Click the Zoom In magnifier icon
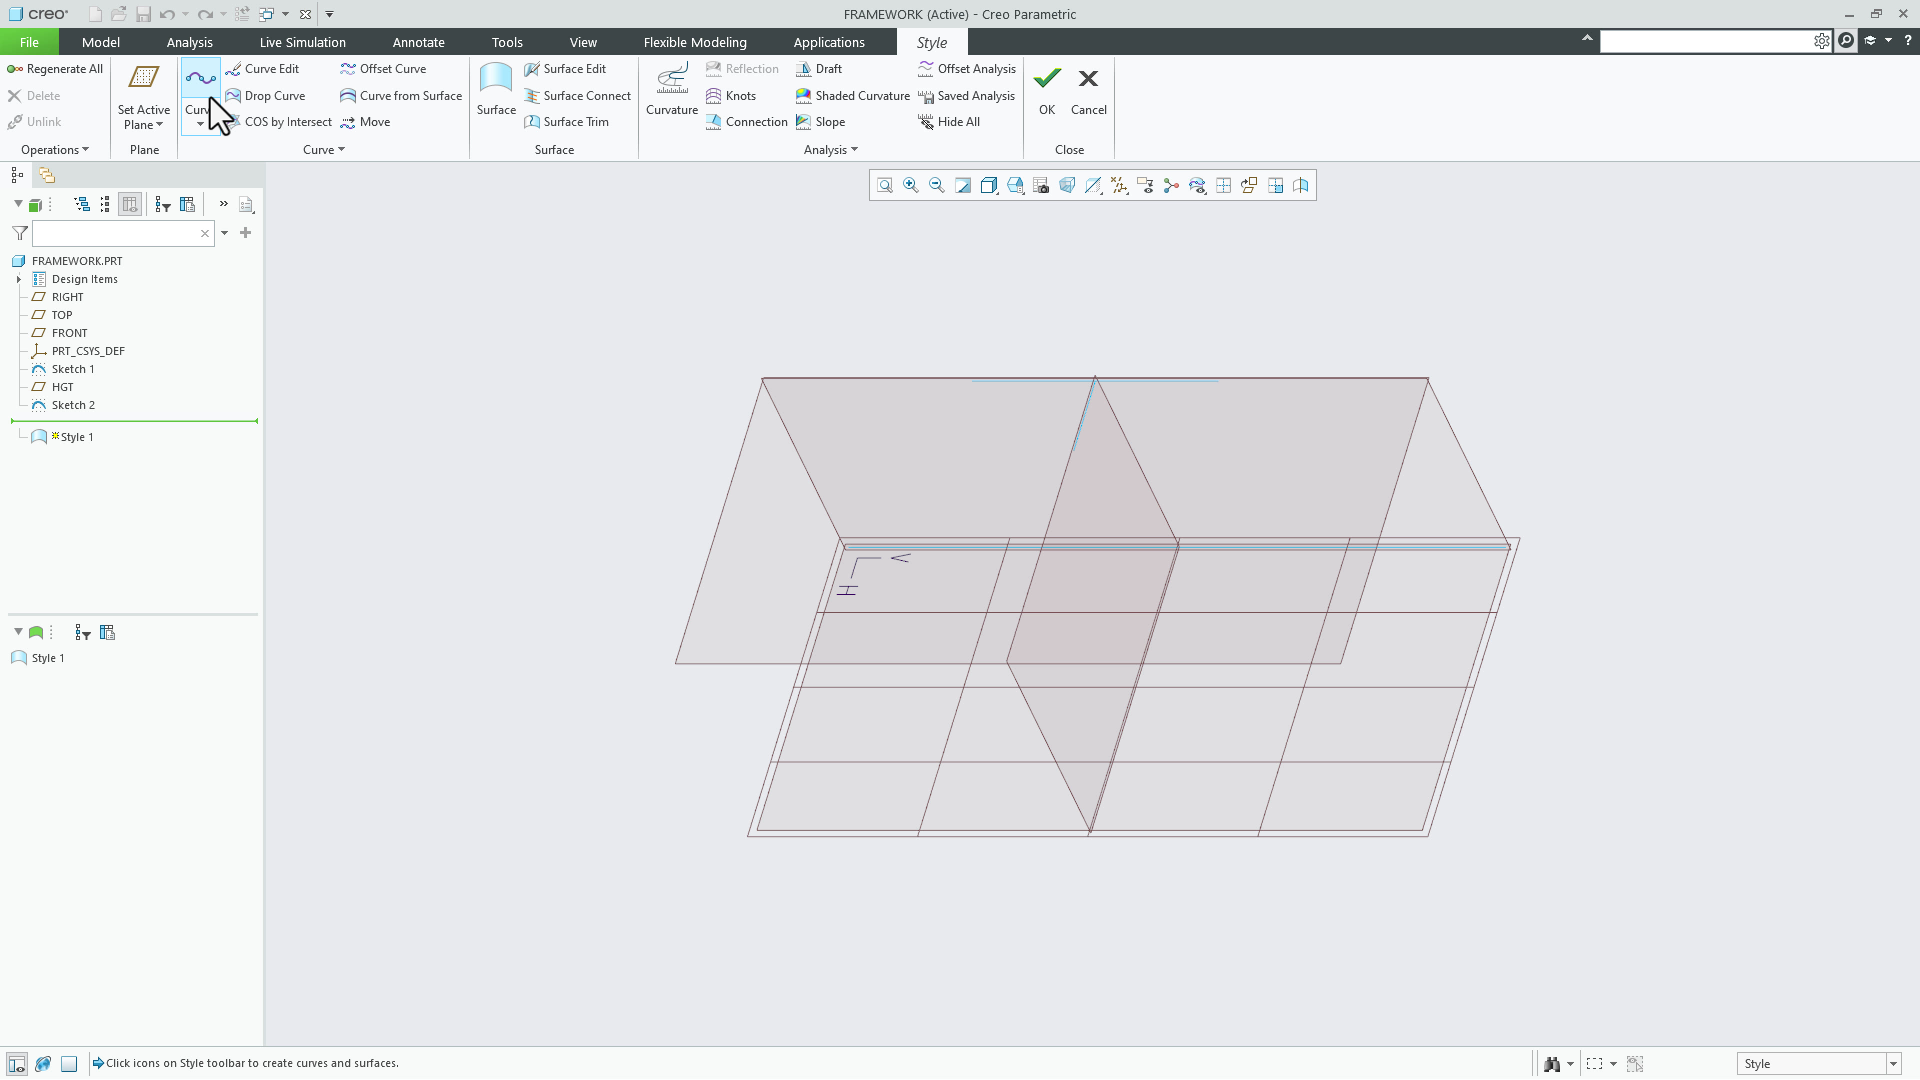1920x1080 pixels. click(x=911, y=186)
